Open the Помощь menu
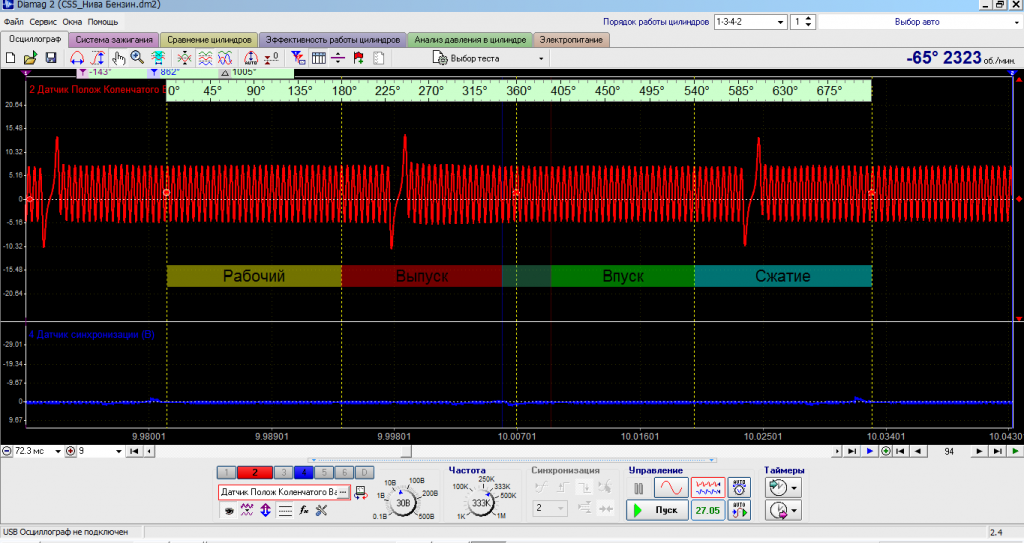Viewport: 1024px width, 543px height. [103, 22]
